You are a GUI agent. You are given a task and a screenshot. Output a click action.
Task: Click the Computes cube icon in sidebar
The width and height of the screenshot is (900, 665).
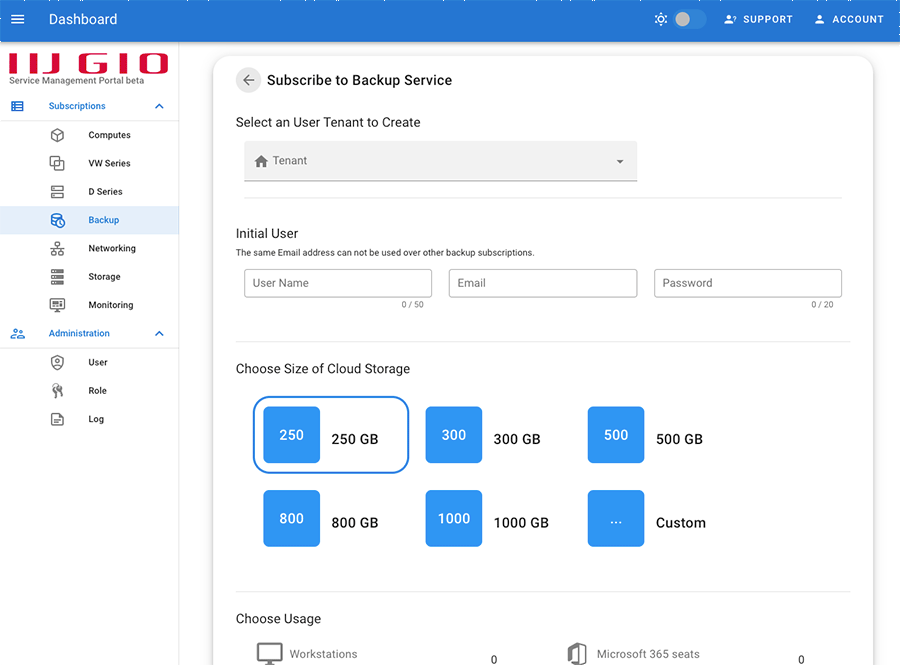pos(57,135)
